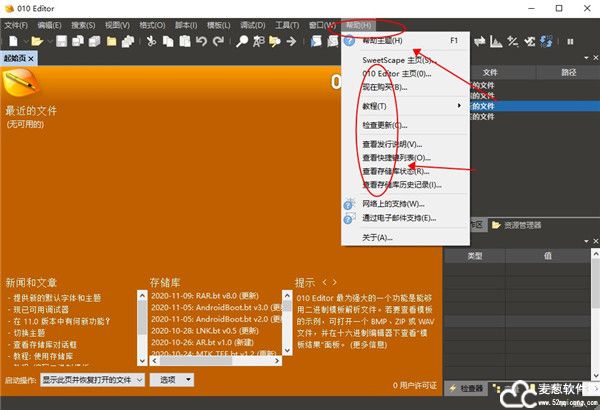Choose 查看快捷键列表(O) menu item

tap(406, 158)
